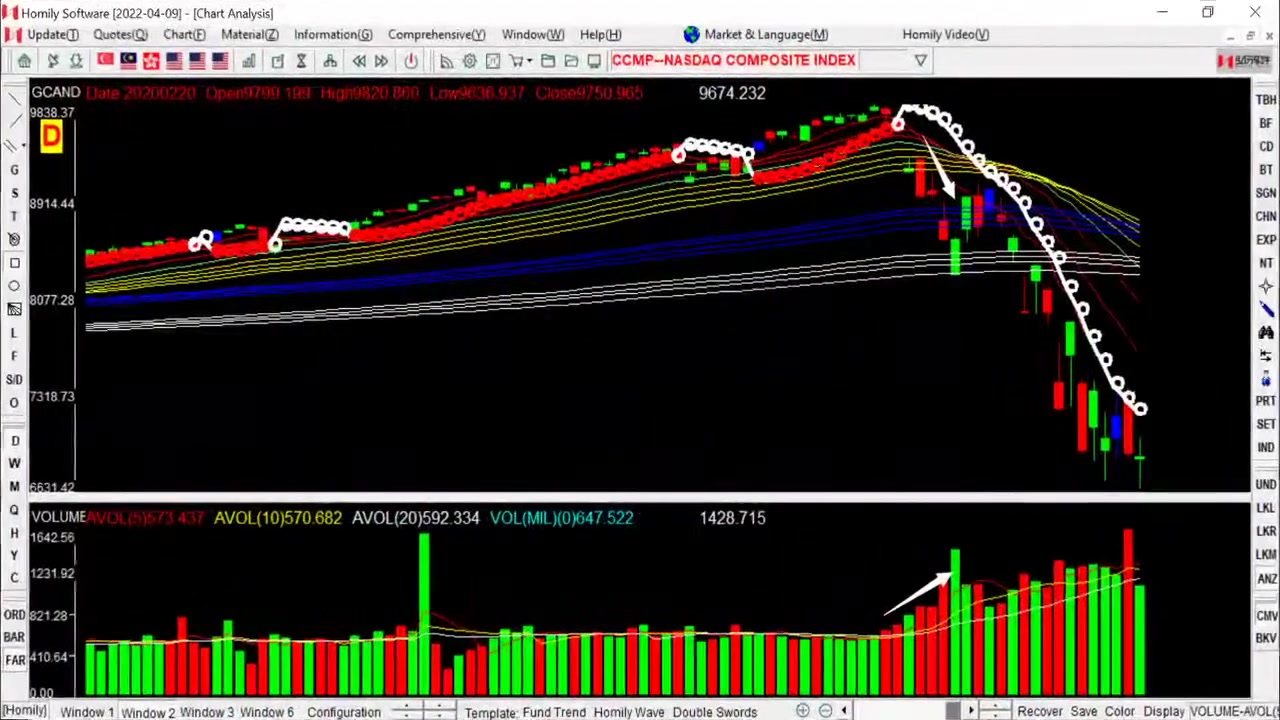Image resolution: width=1280 pixels, height=720 pixels.
Task: Jump to the next stock (forward arrows)
Action: (381, 61)
